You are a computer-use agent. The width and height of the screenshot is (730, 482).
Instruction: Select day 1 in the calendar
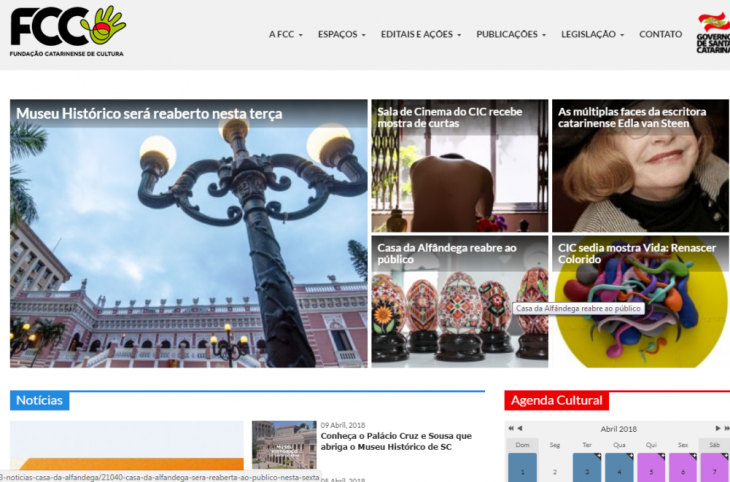tap(522, 469)
